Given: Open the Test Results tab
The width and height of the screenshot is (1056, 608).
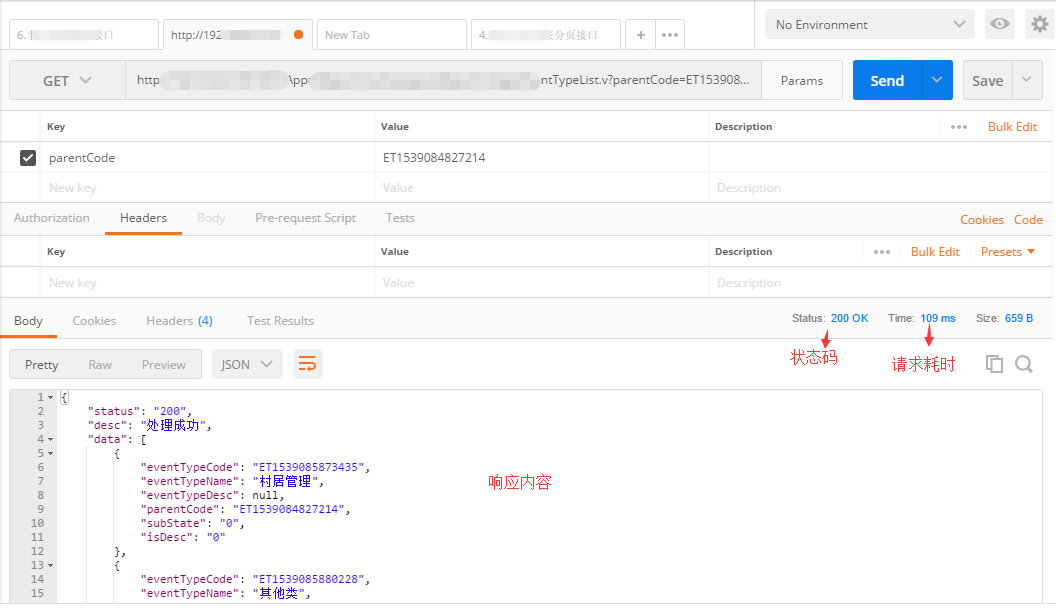Looking at the screenshot, I should [280, 320].
